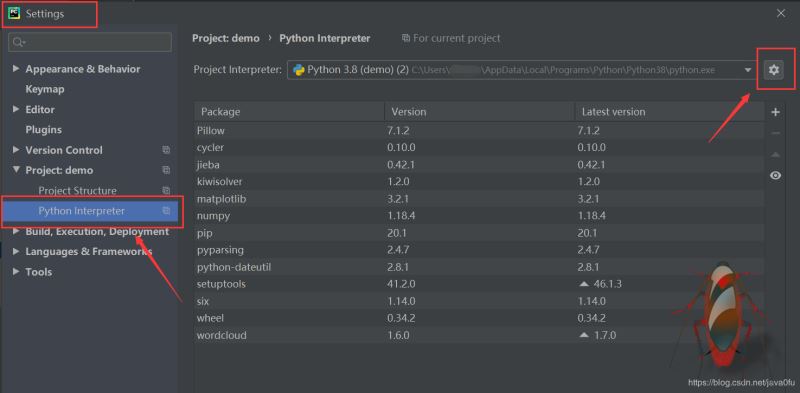Select the setuptools package row

pos(479,284)
